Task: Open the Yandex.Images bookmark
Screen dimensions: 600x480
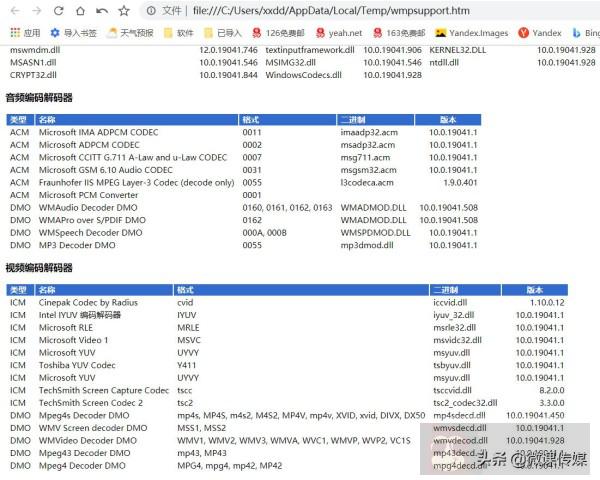Action: point(472,33)
